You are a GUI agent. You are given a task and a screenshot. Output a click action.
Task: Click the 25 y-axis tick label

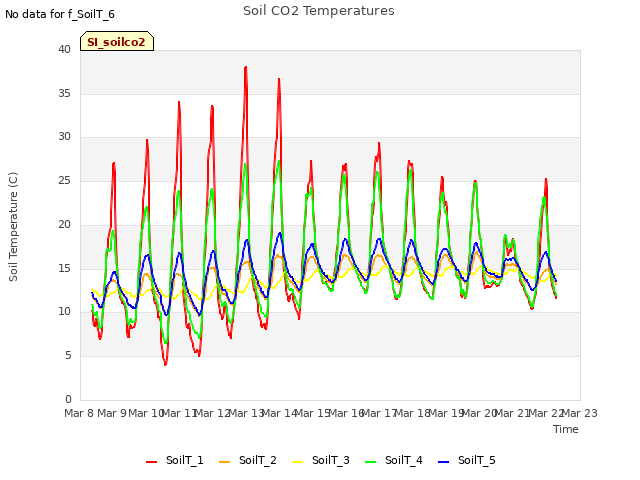click(64, 180)
